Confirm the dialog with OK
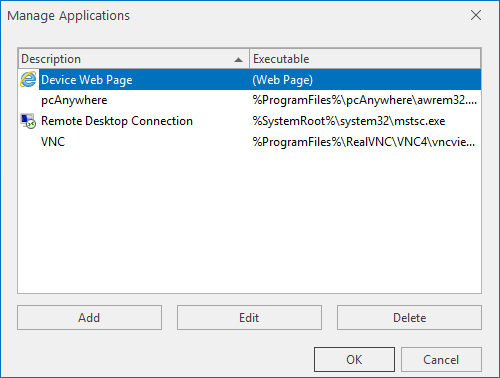Viewport: 500px width, 378px height. (354, 360)
